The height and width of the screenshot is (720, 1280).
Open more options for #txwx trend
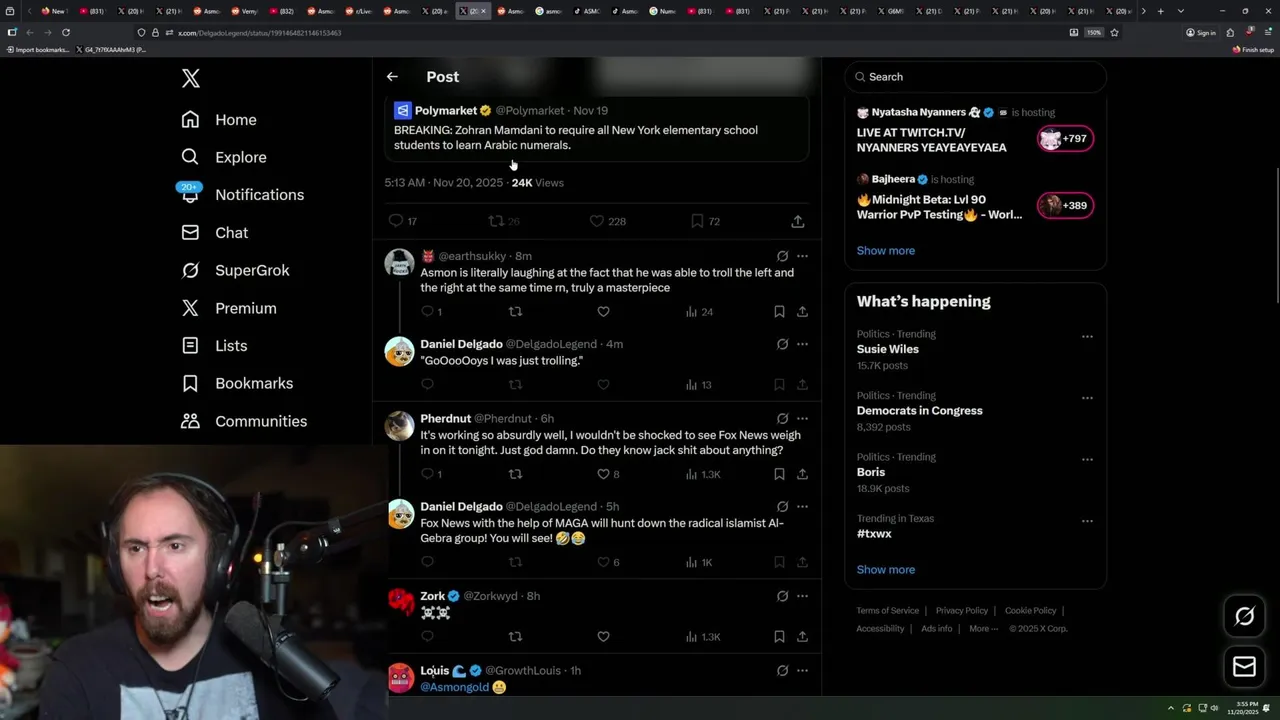pos(1087,521)
